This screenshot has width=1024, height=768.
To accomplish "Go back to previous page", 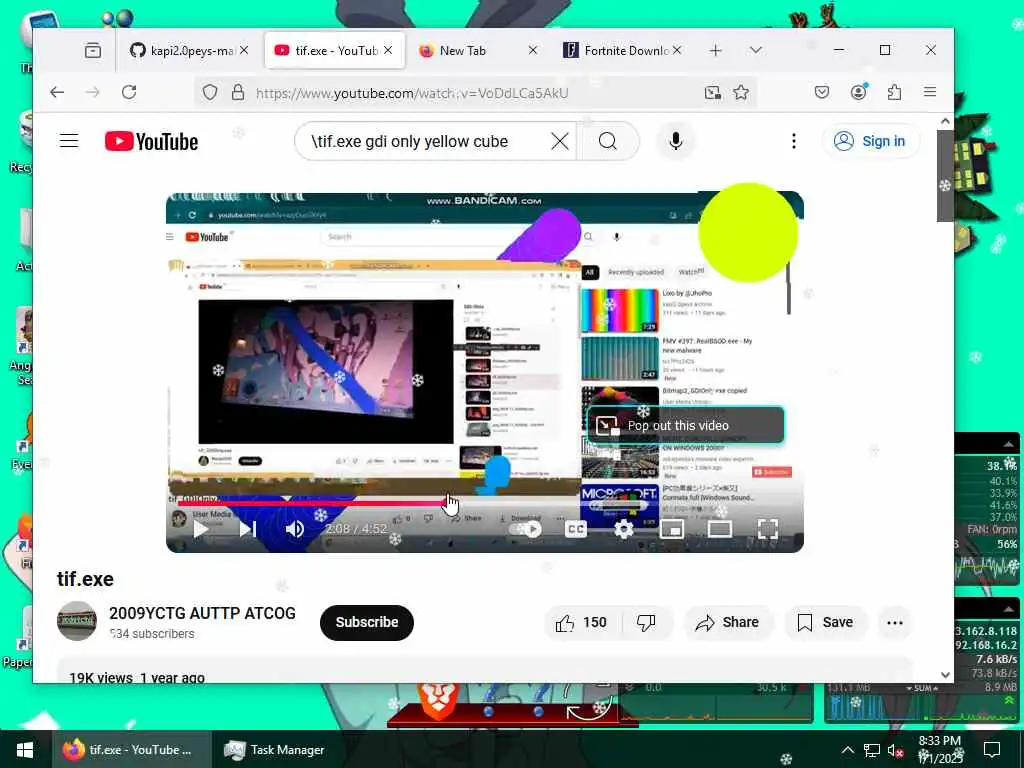I will tap(57, 92).
